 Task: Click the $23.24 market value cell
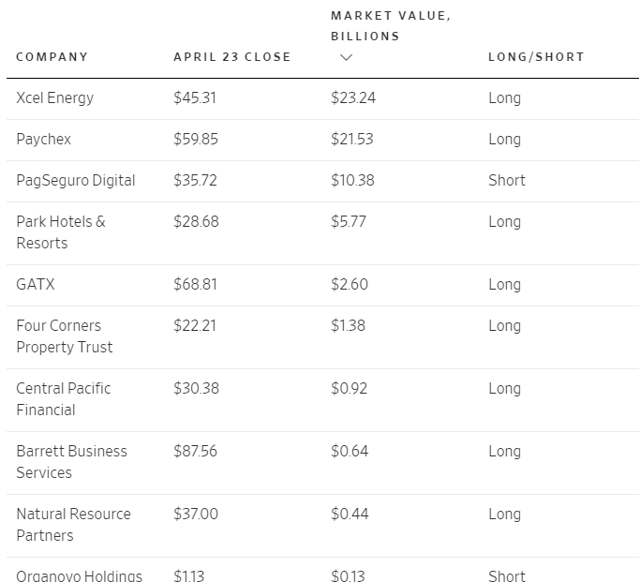pyautogui.click(x=353, y=98)
